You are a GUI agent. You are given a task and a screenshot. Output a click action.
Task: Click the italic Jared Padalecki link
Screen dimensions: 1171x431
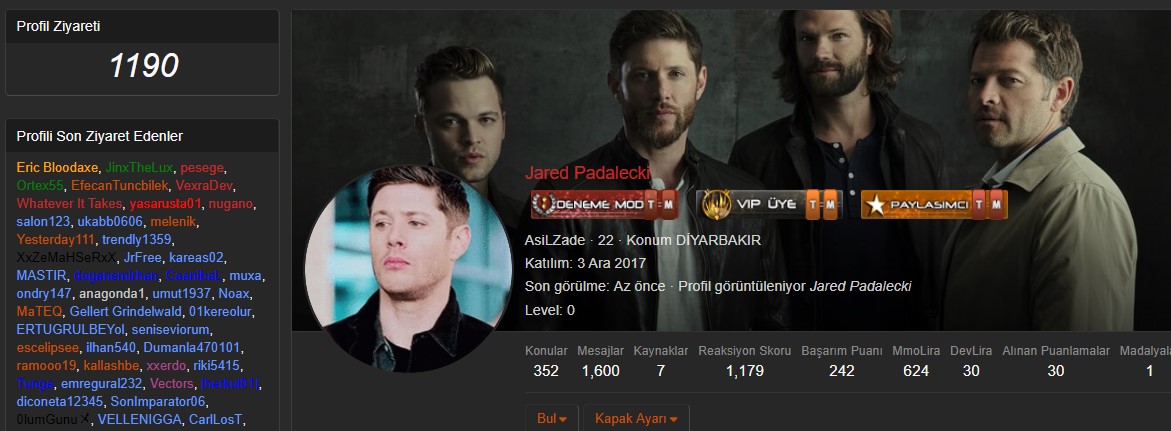point(860,287)
